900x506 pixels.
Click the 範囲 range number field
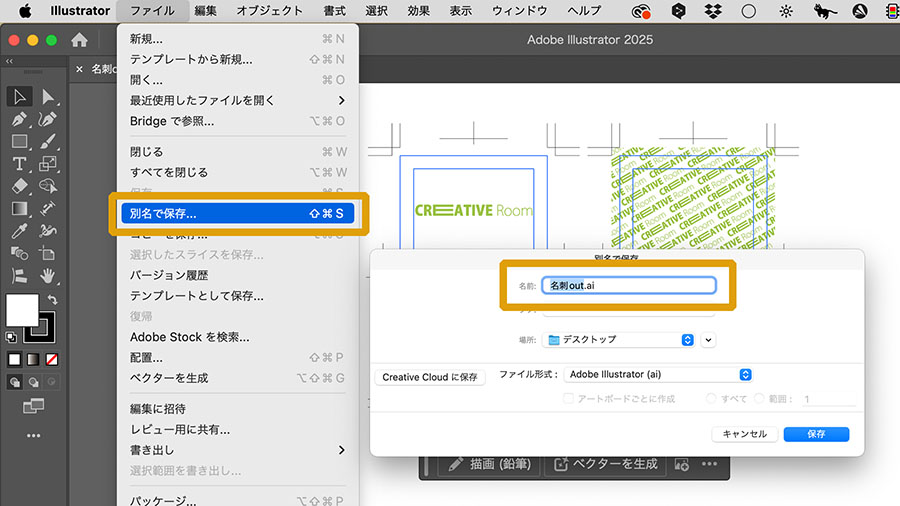(828, 399)
